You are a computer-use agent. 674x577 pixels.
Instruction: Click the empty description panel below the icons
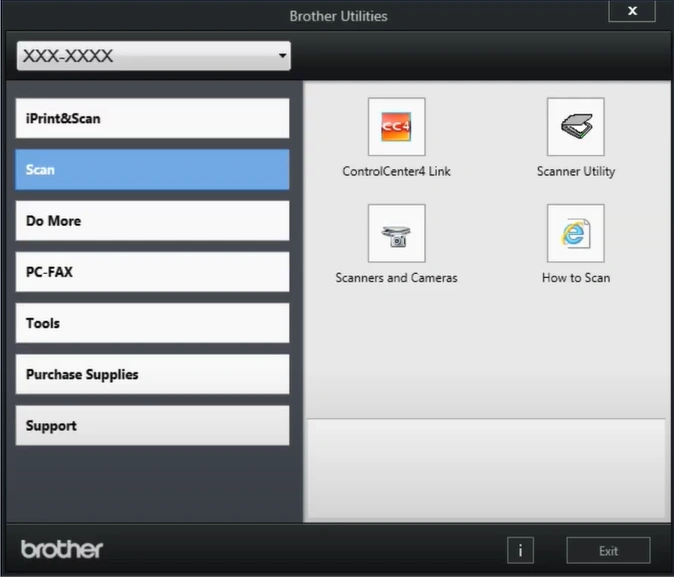[x=485, y=468]
